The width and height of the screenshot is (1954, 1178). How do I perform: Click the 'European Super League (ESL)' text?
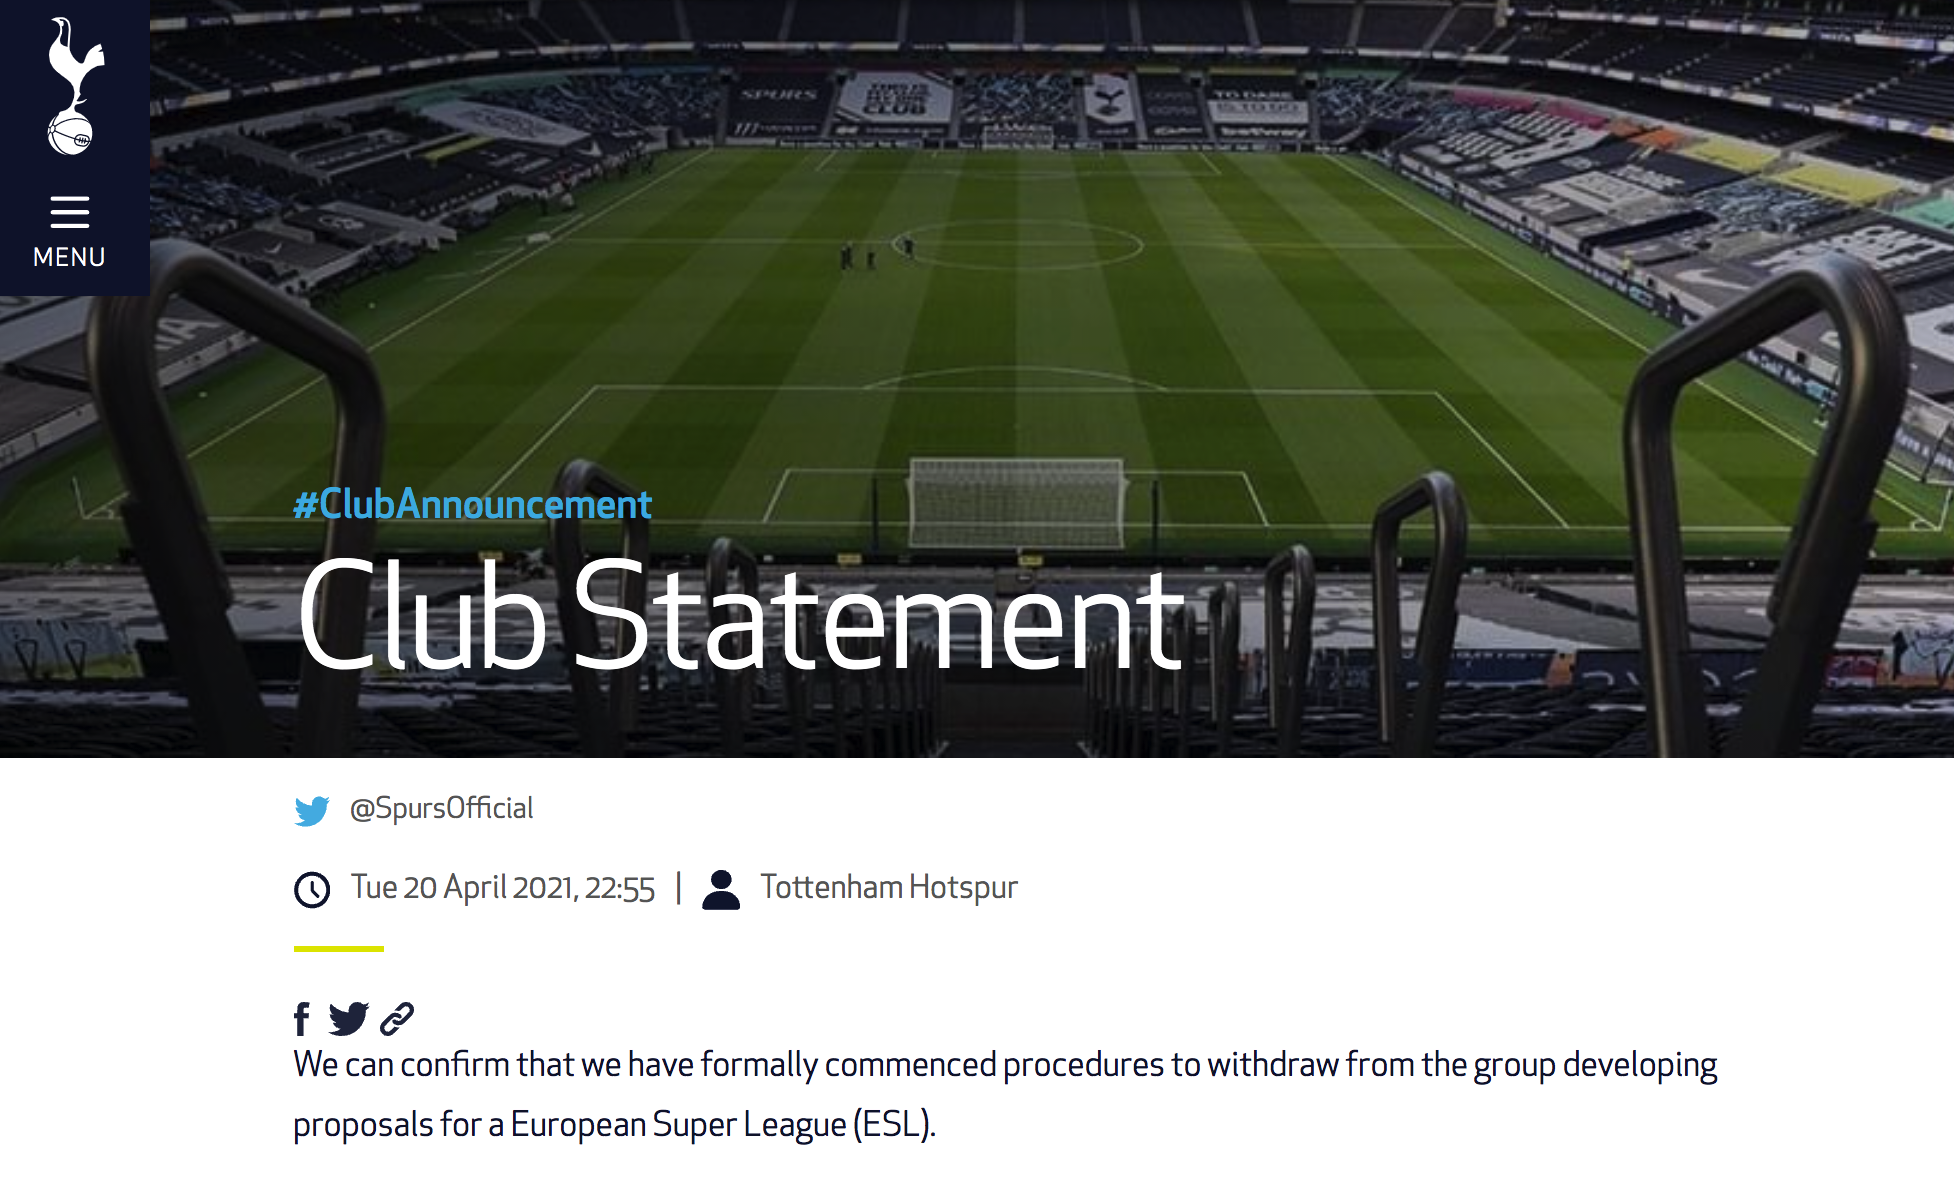pos(722,1125)
